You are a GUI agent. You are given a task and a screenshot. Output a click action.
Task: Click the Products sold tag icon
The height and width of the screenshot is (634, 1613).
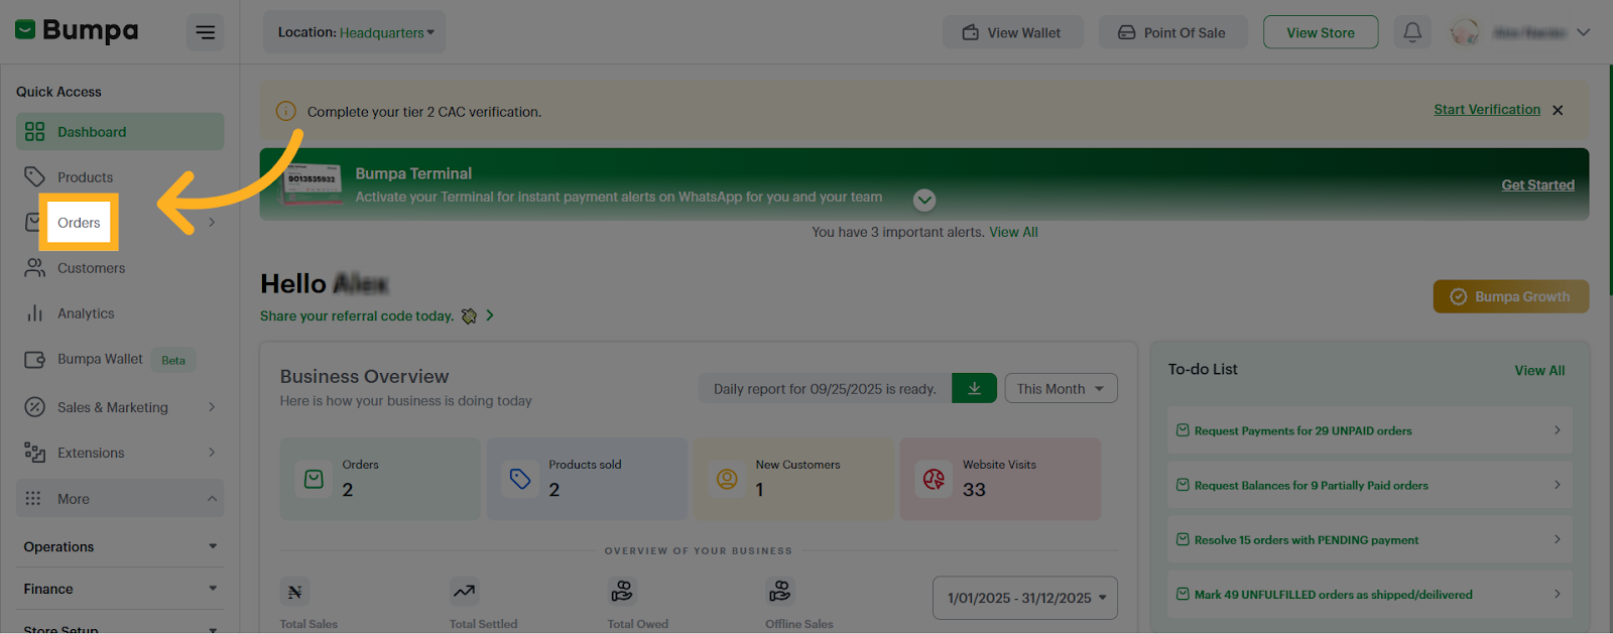click(x=520, y=479)
